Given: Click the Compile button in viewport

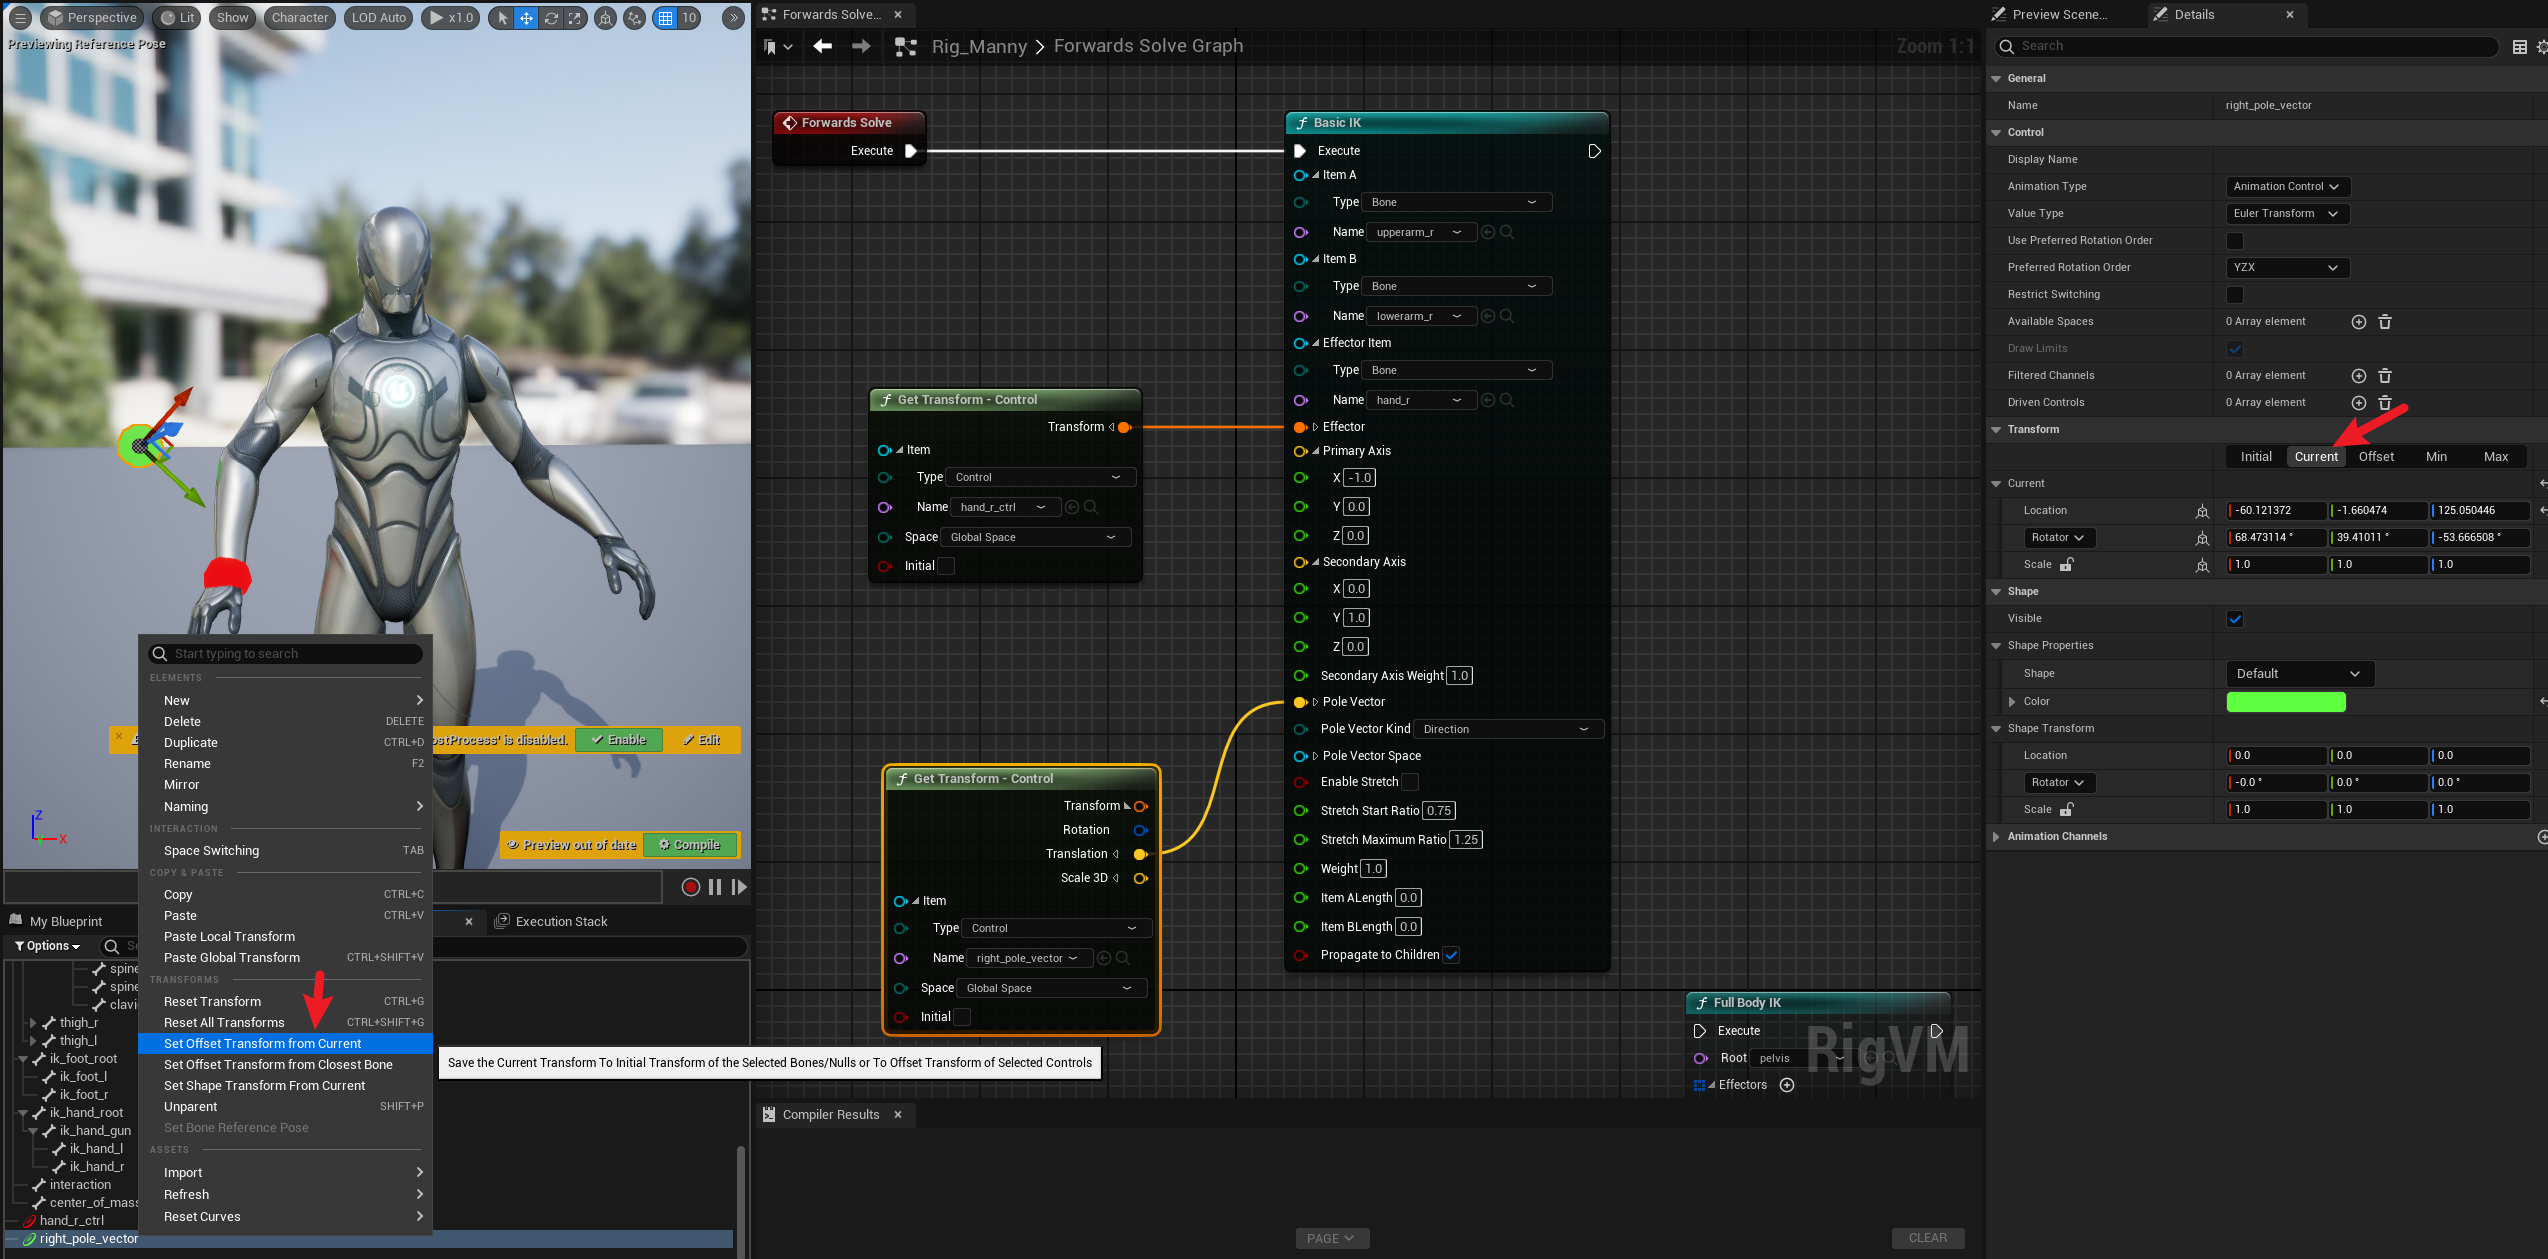Looking at the screenshot, I should (x=690, y=845).
